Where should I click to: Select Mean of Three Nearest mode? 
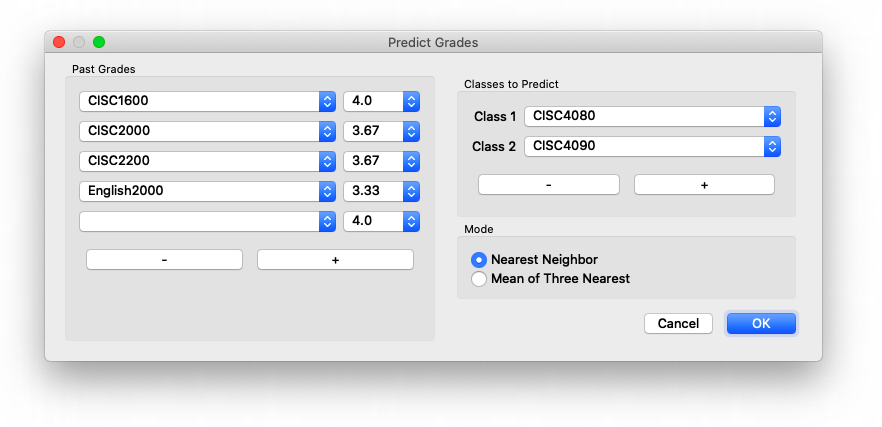479,279
